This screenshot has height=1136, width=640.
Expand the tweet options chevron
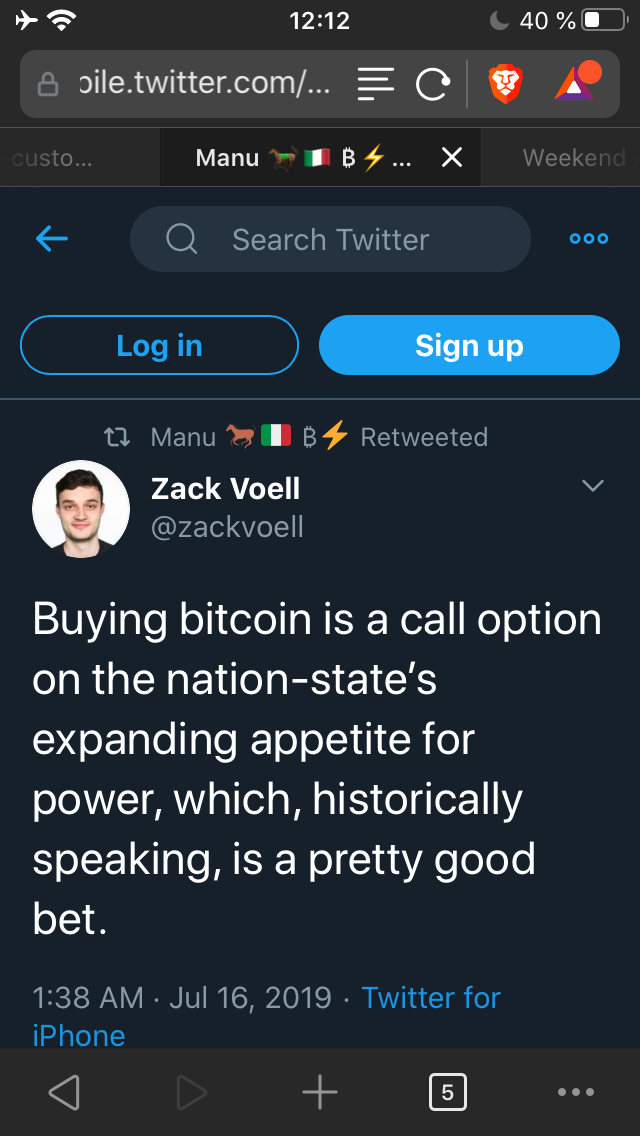[x=593, y=486]
